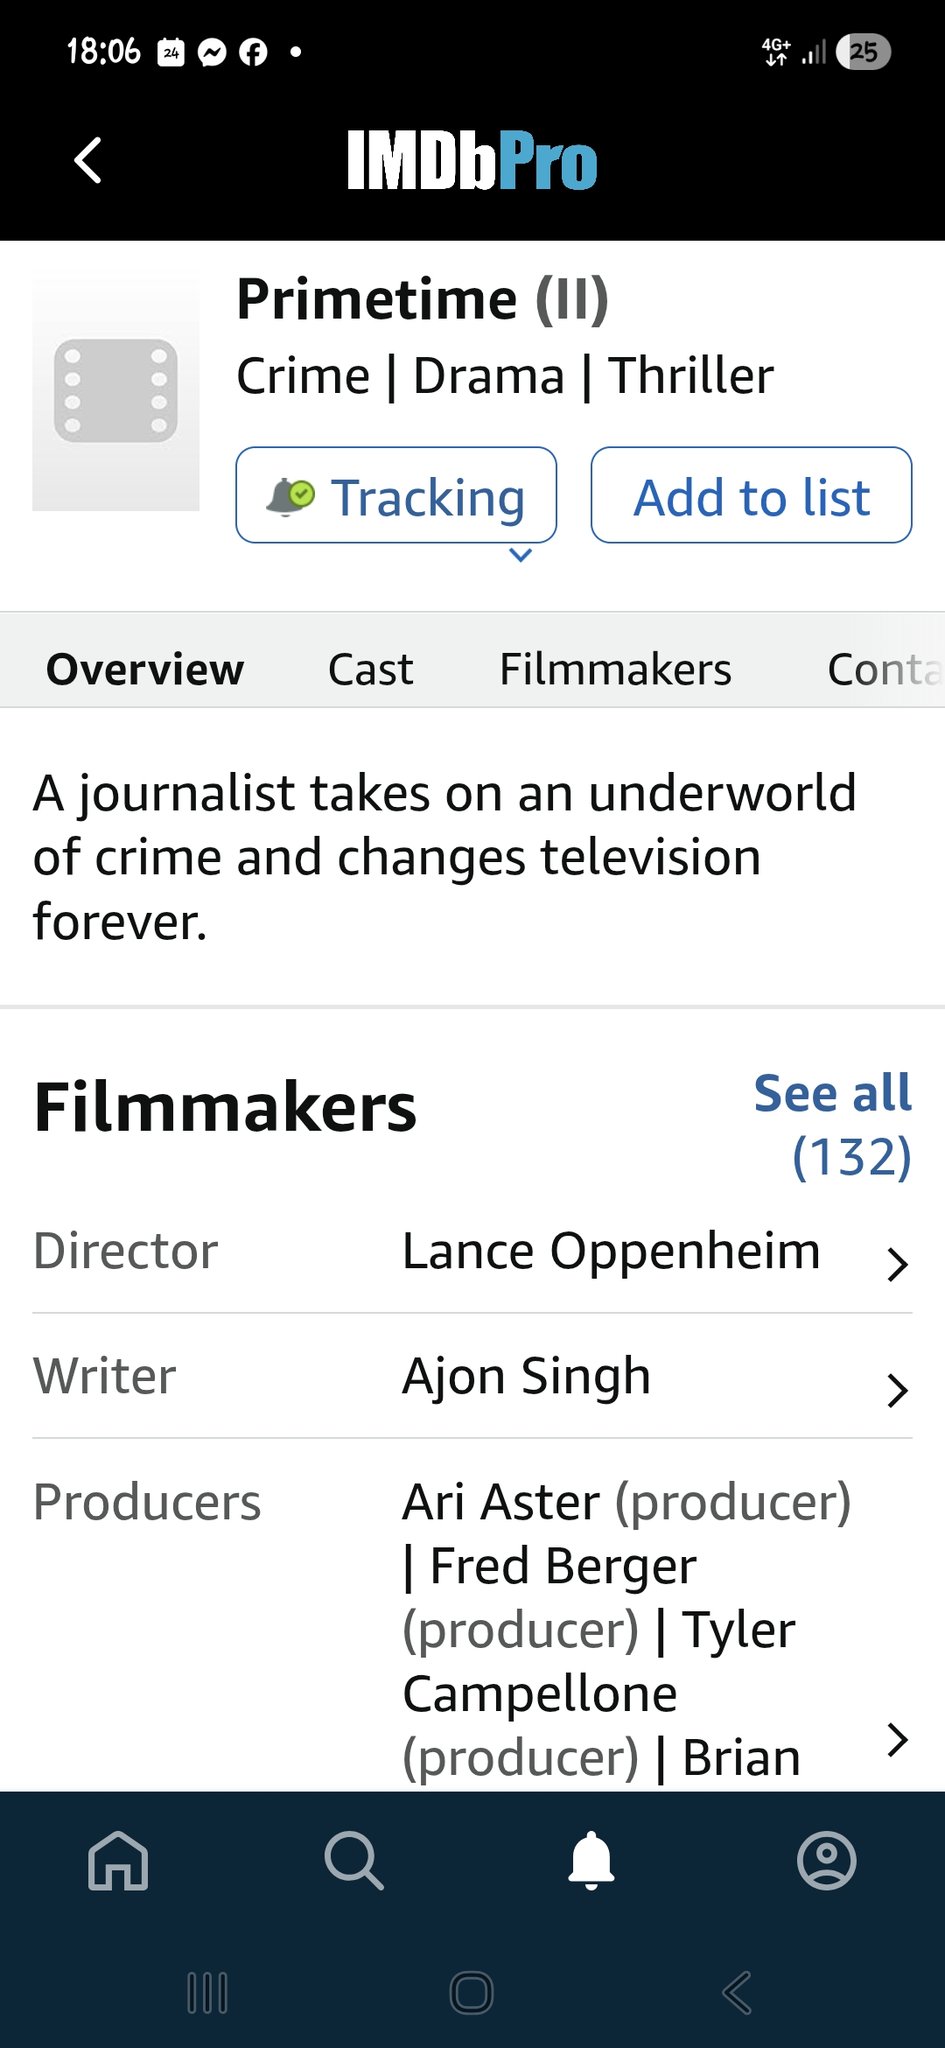This screenshot has width=945, height=2048.
Task: Click the Add to list button
Action: click(751, 496)
